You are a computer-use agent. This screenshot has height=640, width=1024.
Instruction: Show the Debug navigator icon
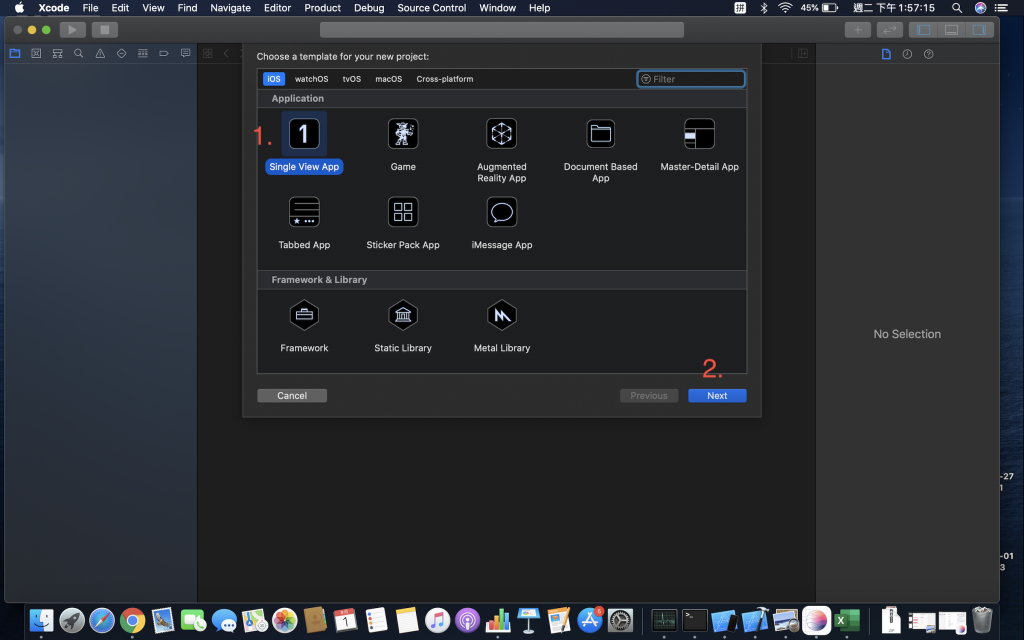(x=142, y=54)
